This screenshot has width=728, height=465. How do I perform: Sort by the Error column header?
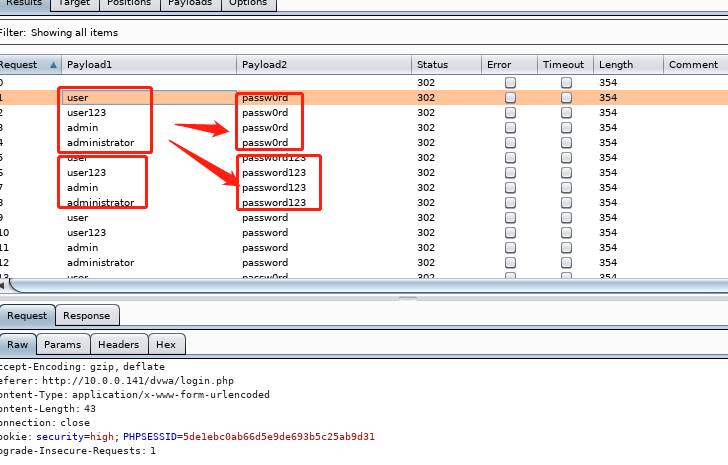(509, 65)
